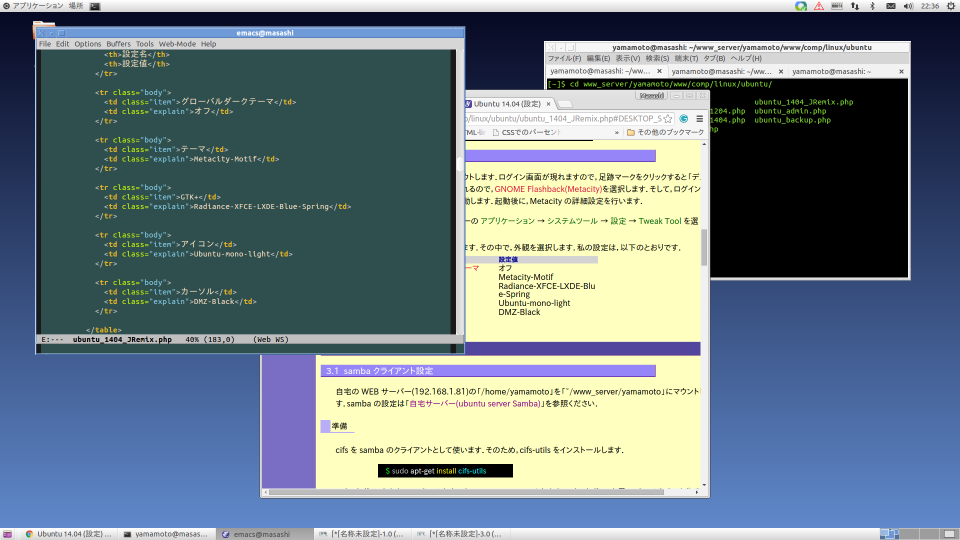Close the third terminal tab
Image resolution: width=960 pixels, height=540 pixels.
click(901, 72)
